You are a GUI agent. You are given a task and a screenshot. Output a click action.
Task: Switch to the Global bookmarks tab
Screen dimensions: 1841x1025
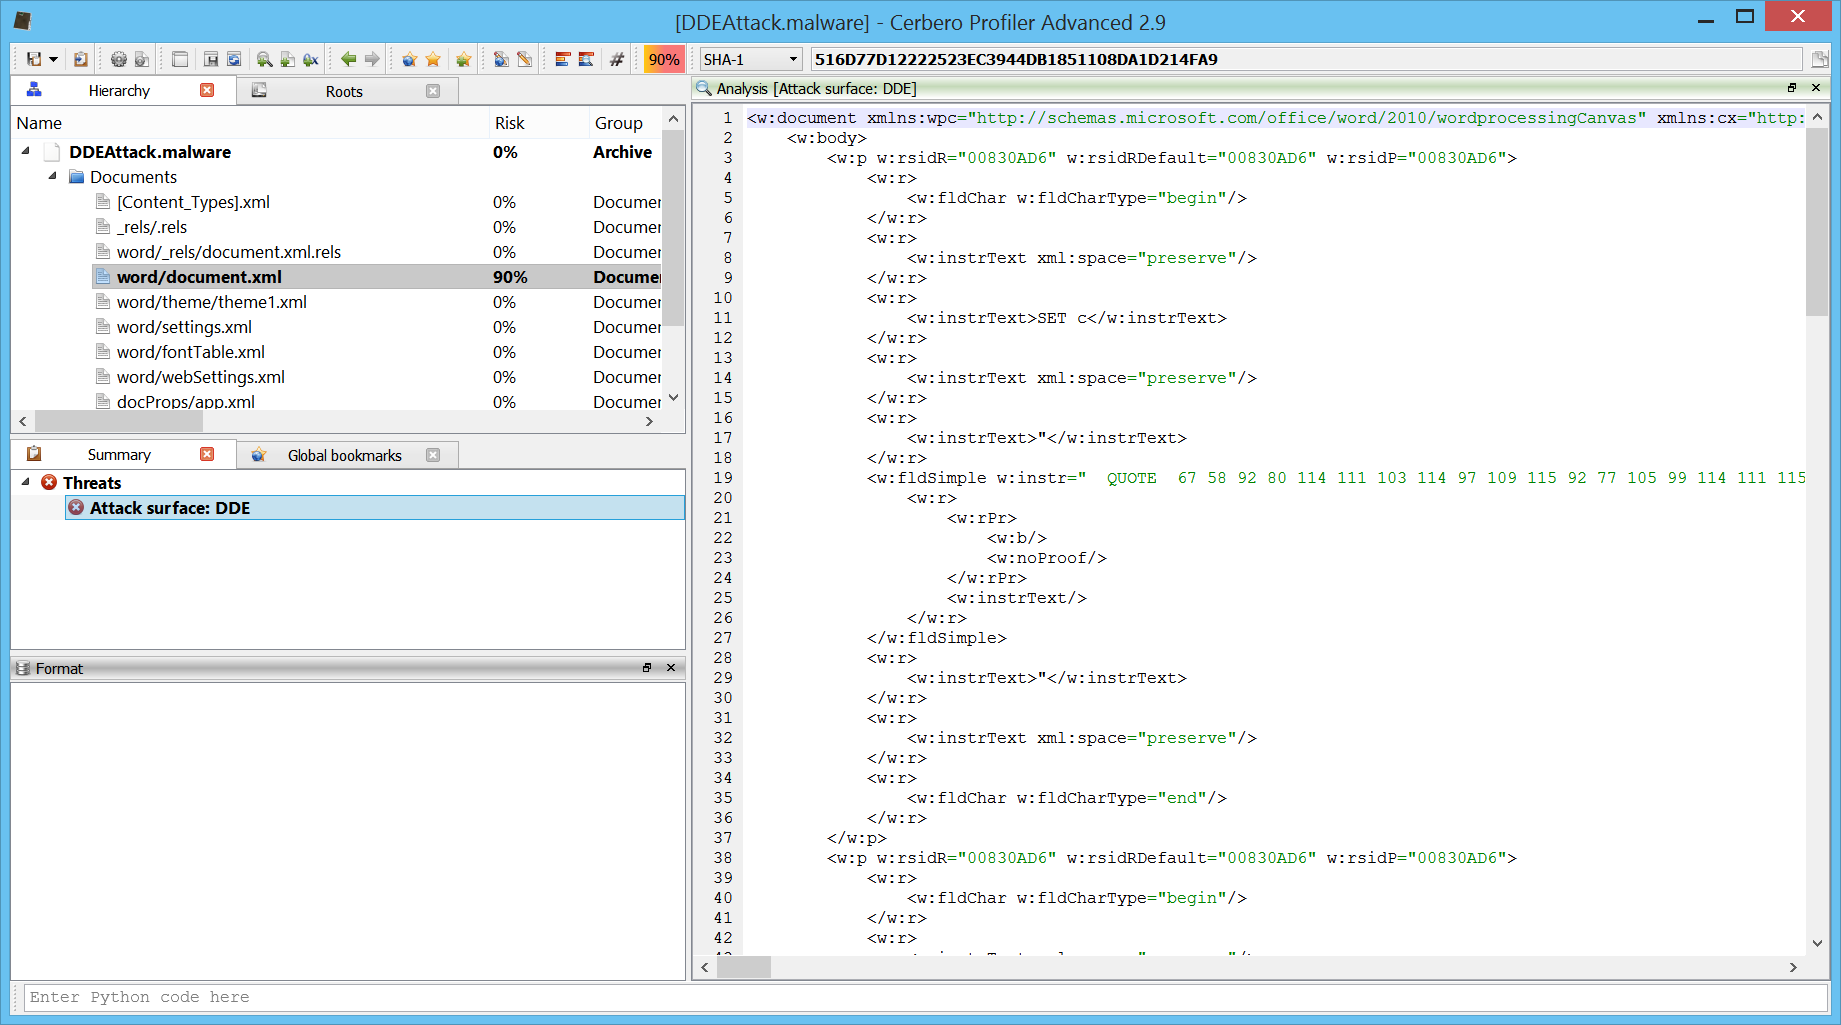click(x=345, y=455)
